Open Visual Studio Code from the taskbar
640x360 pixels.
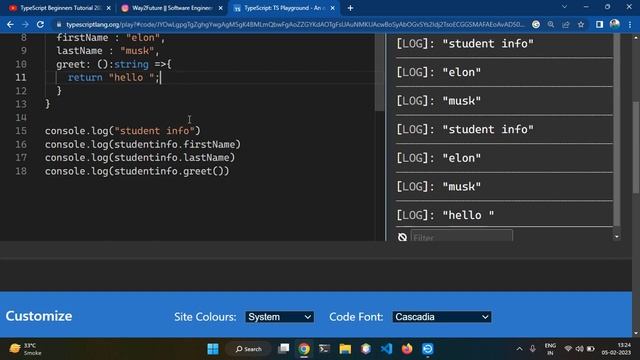point(387,349)
